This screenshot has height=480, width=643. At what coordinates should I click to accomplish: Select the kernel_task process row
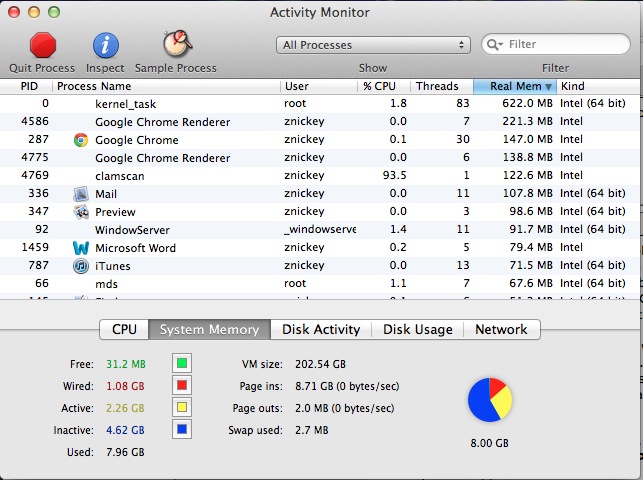pyautogui.click(x=320, y=104)
